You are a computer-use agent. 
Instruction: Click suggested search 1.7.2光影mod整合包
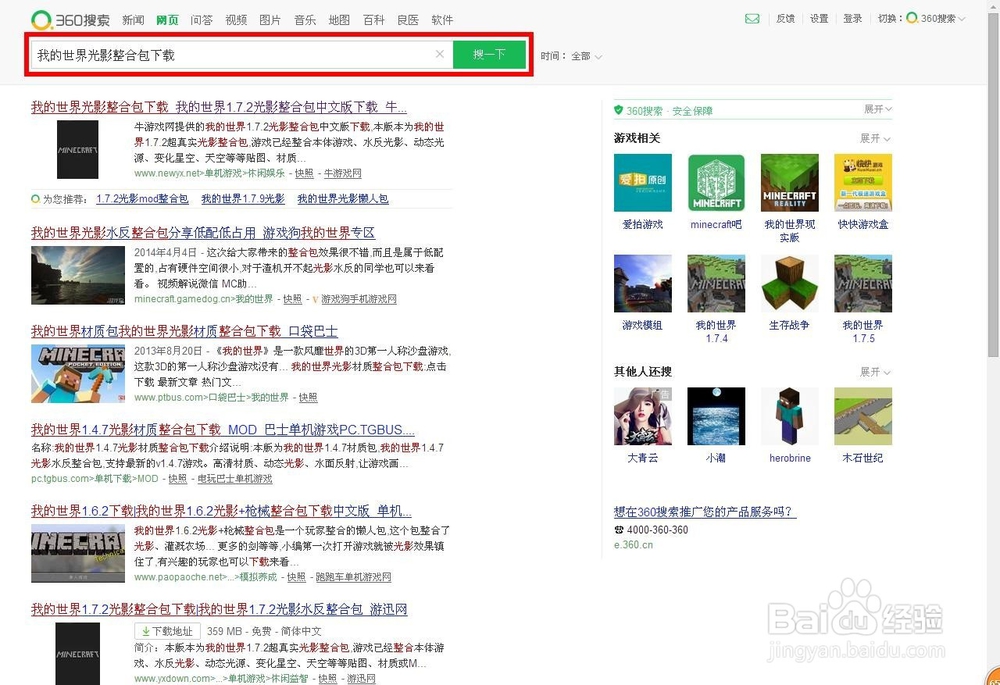[x=142, y=199]
